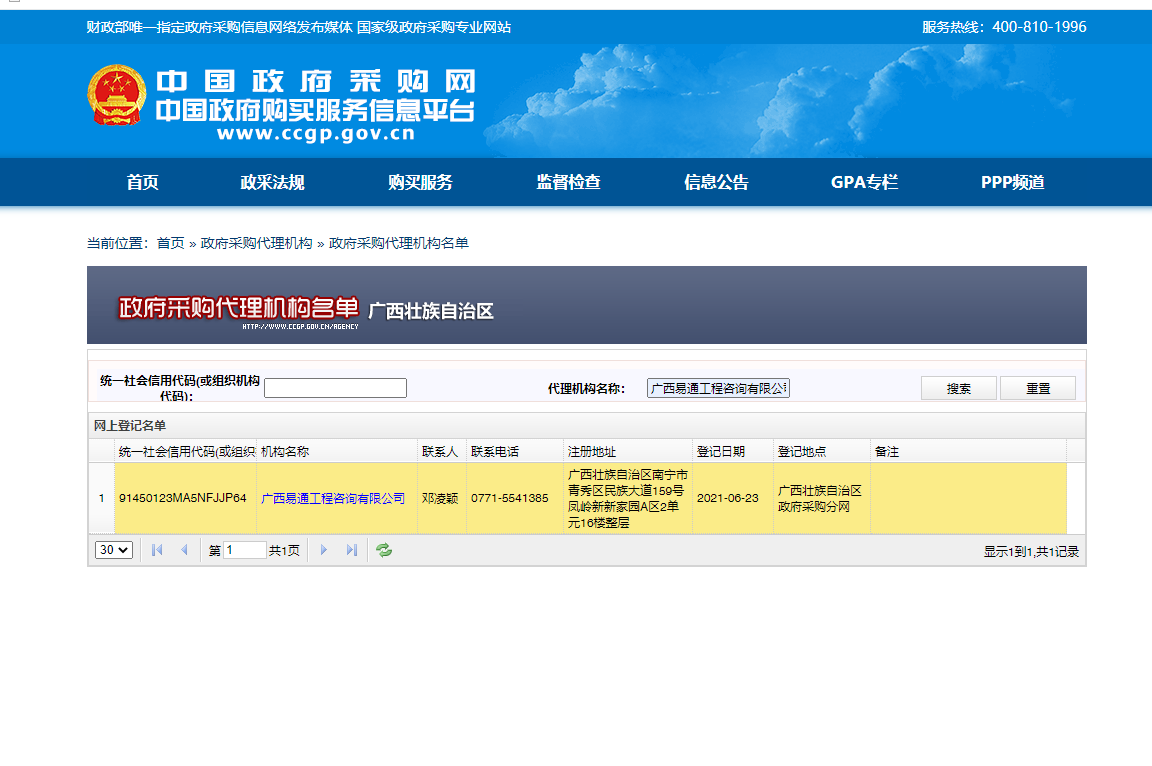Click the social credit code input field
This screenshot has width=1152, height=766.
(335, 387)
